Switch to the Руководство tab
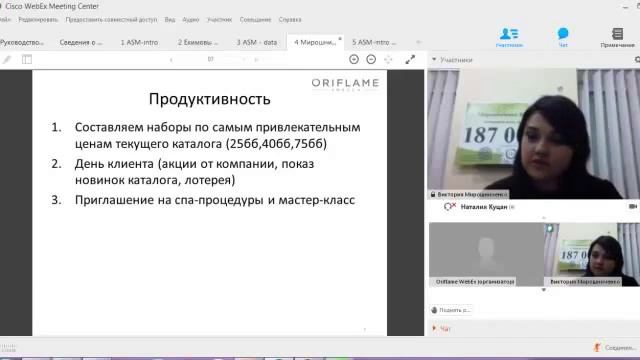640x360 pixels. (22, 42)
